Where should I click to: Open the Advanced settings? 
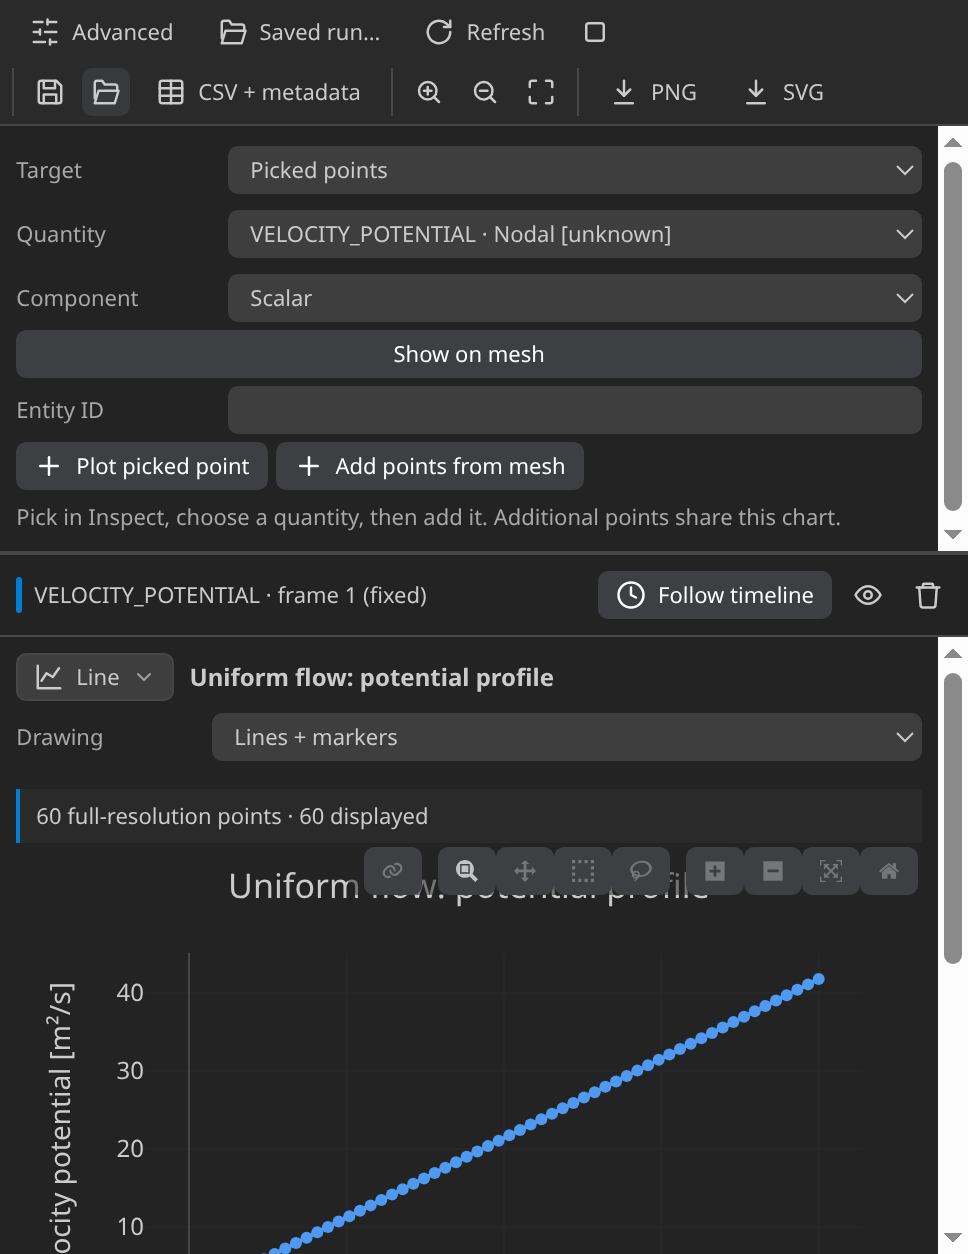[102, 32]
